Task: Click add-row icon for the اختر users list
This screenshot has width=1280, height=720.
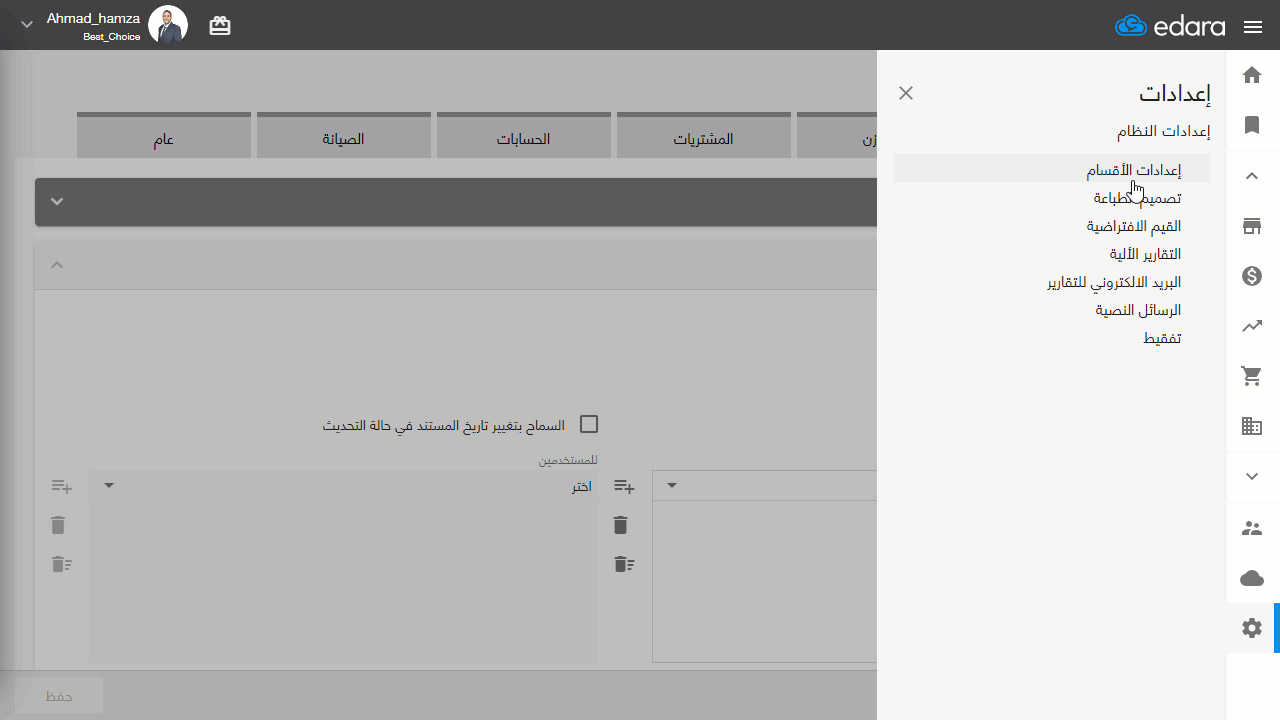Action: coord(62,487)
